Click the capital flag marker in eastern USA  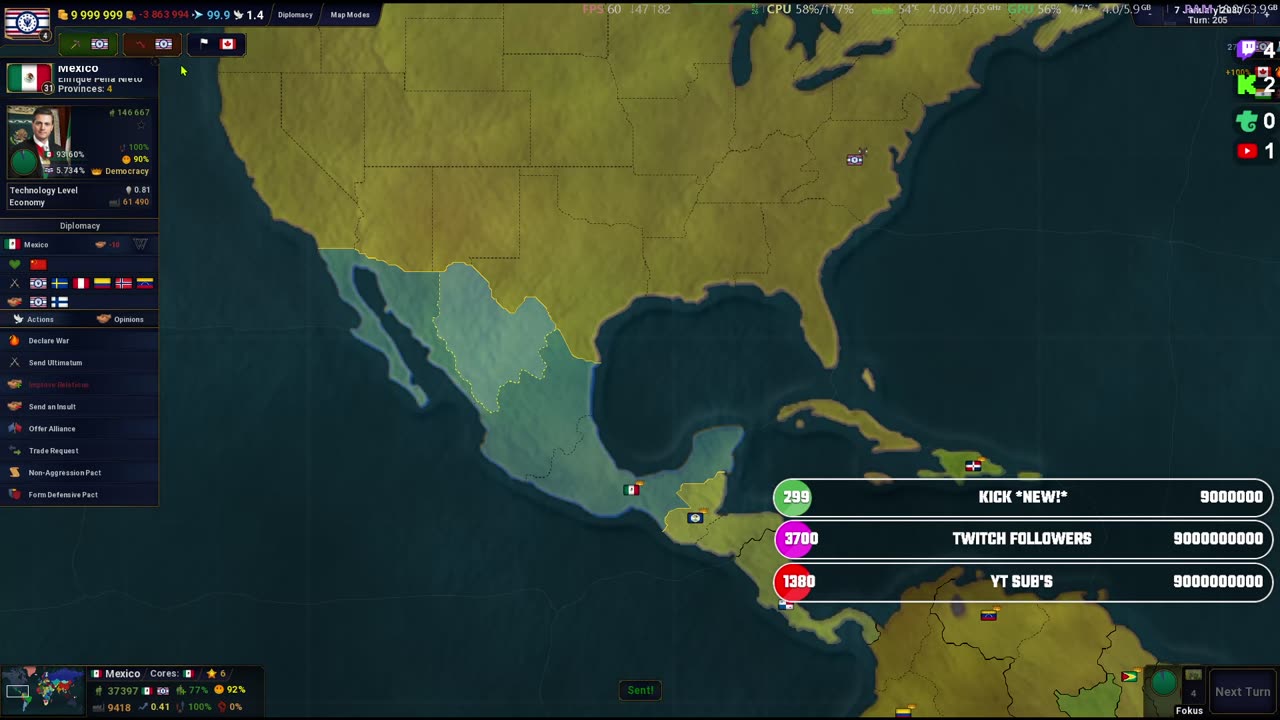(x=854, y=159)
